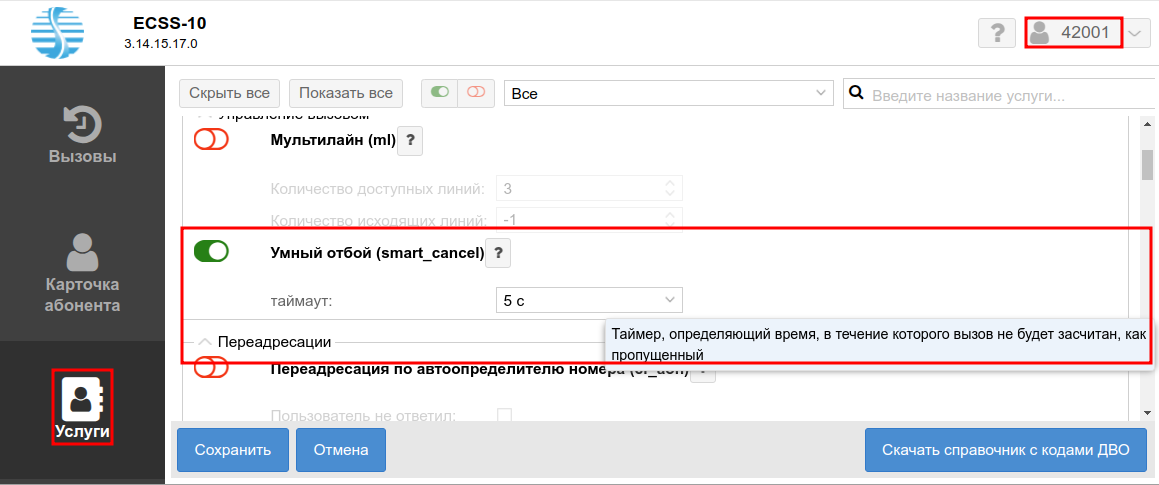The width and height of the screenshot is (1159, 485).
Task: Collapse the Переадресации section
Action: (204, 342)
